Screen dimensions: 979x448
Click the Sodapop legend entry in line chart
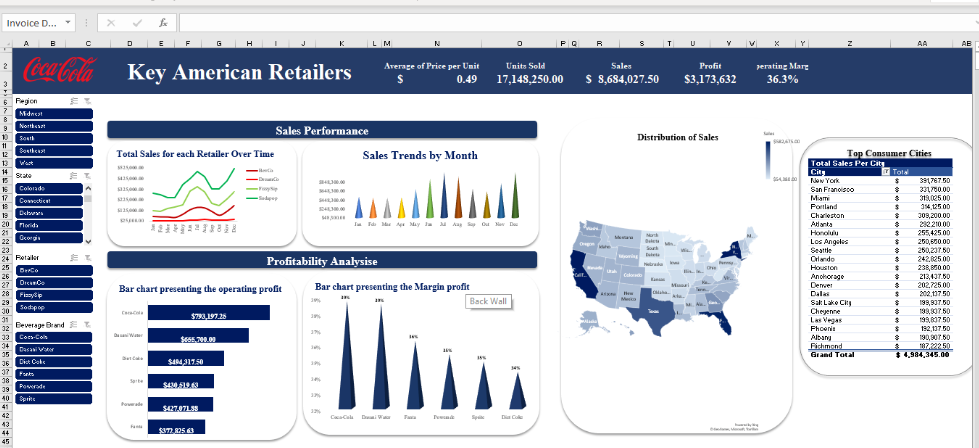[263, 198]
